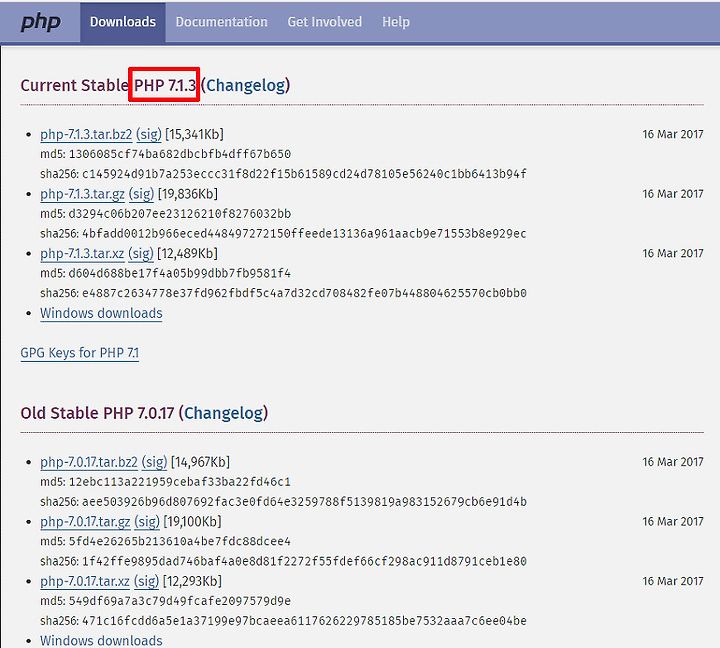Click the date beside php-7.0.17.tar.bz2

673,462
